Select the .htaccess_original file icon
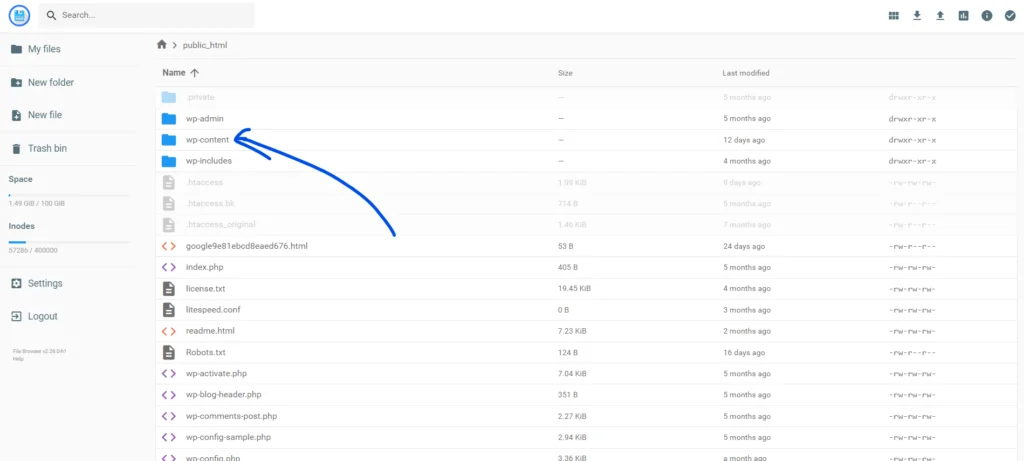 (168, 224)
